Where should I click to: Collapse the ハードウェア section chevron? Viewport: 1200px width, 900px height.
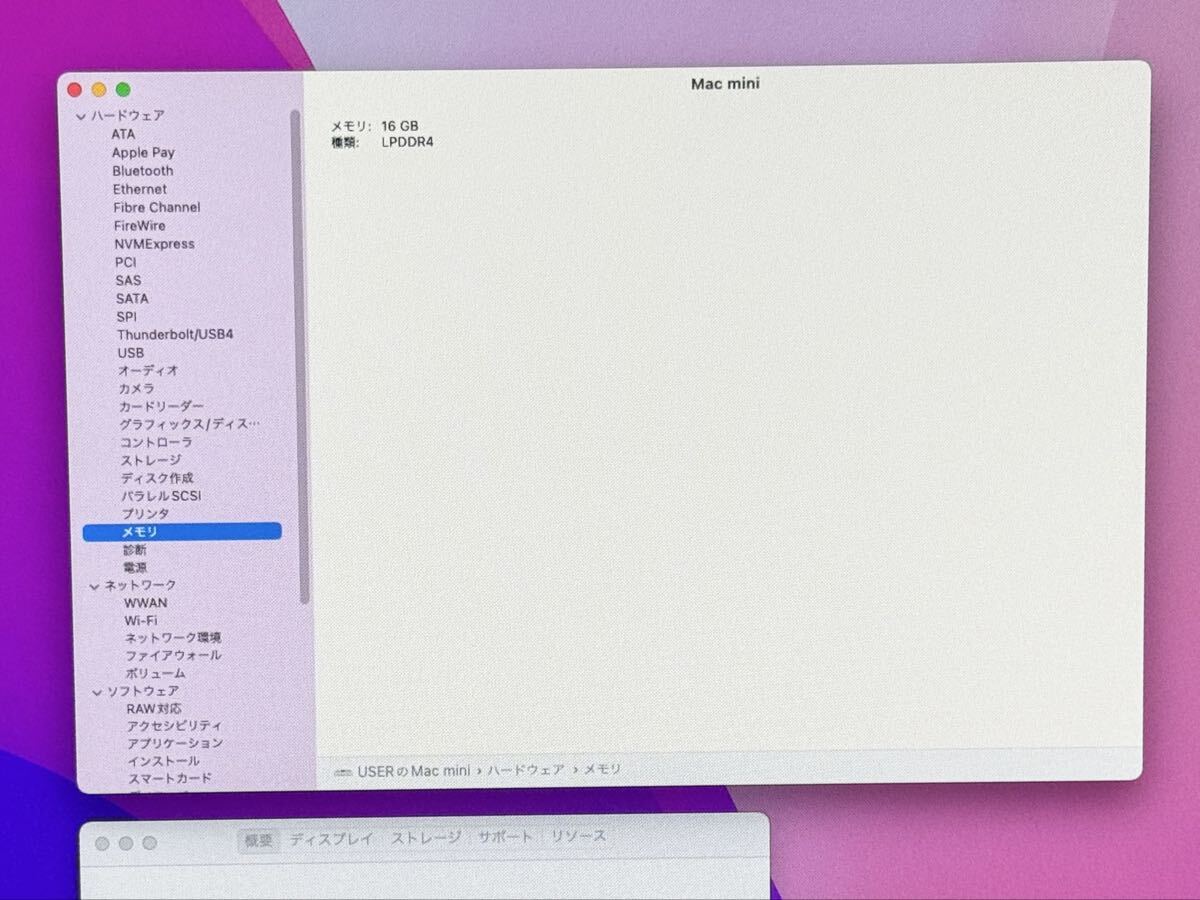point(81,117)
